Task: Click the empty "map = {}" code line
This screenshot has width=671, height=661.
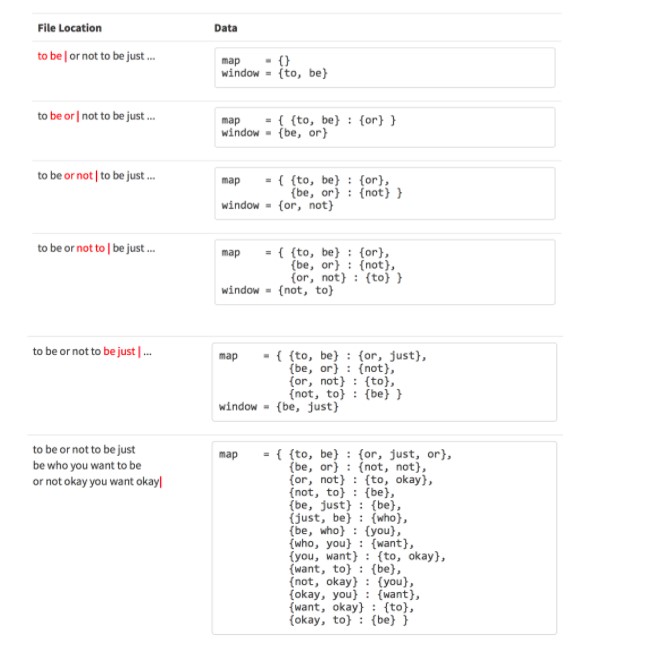Action: click(255, 61)
